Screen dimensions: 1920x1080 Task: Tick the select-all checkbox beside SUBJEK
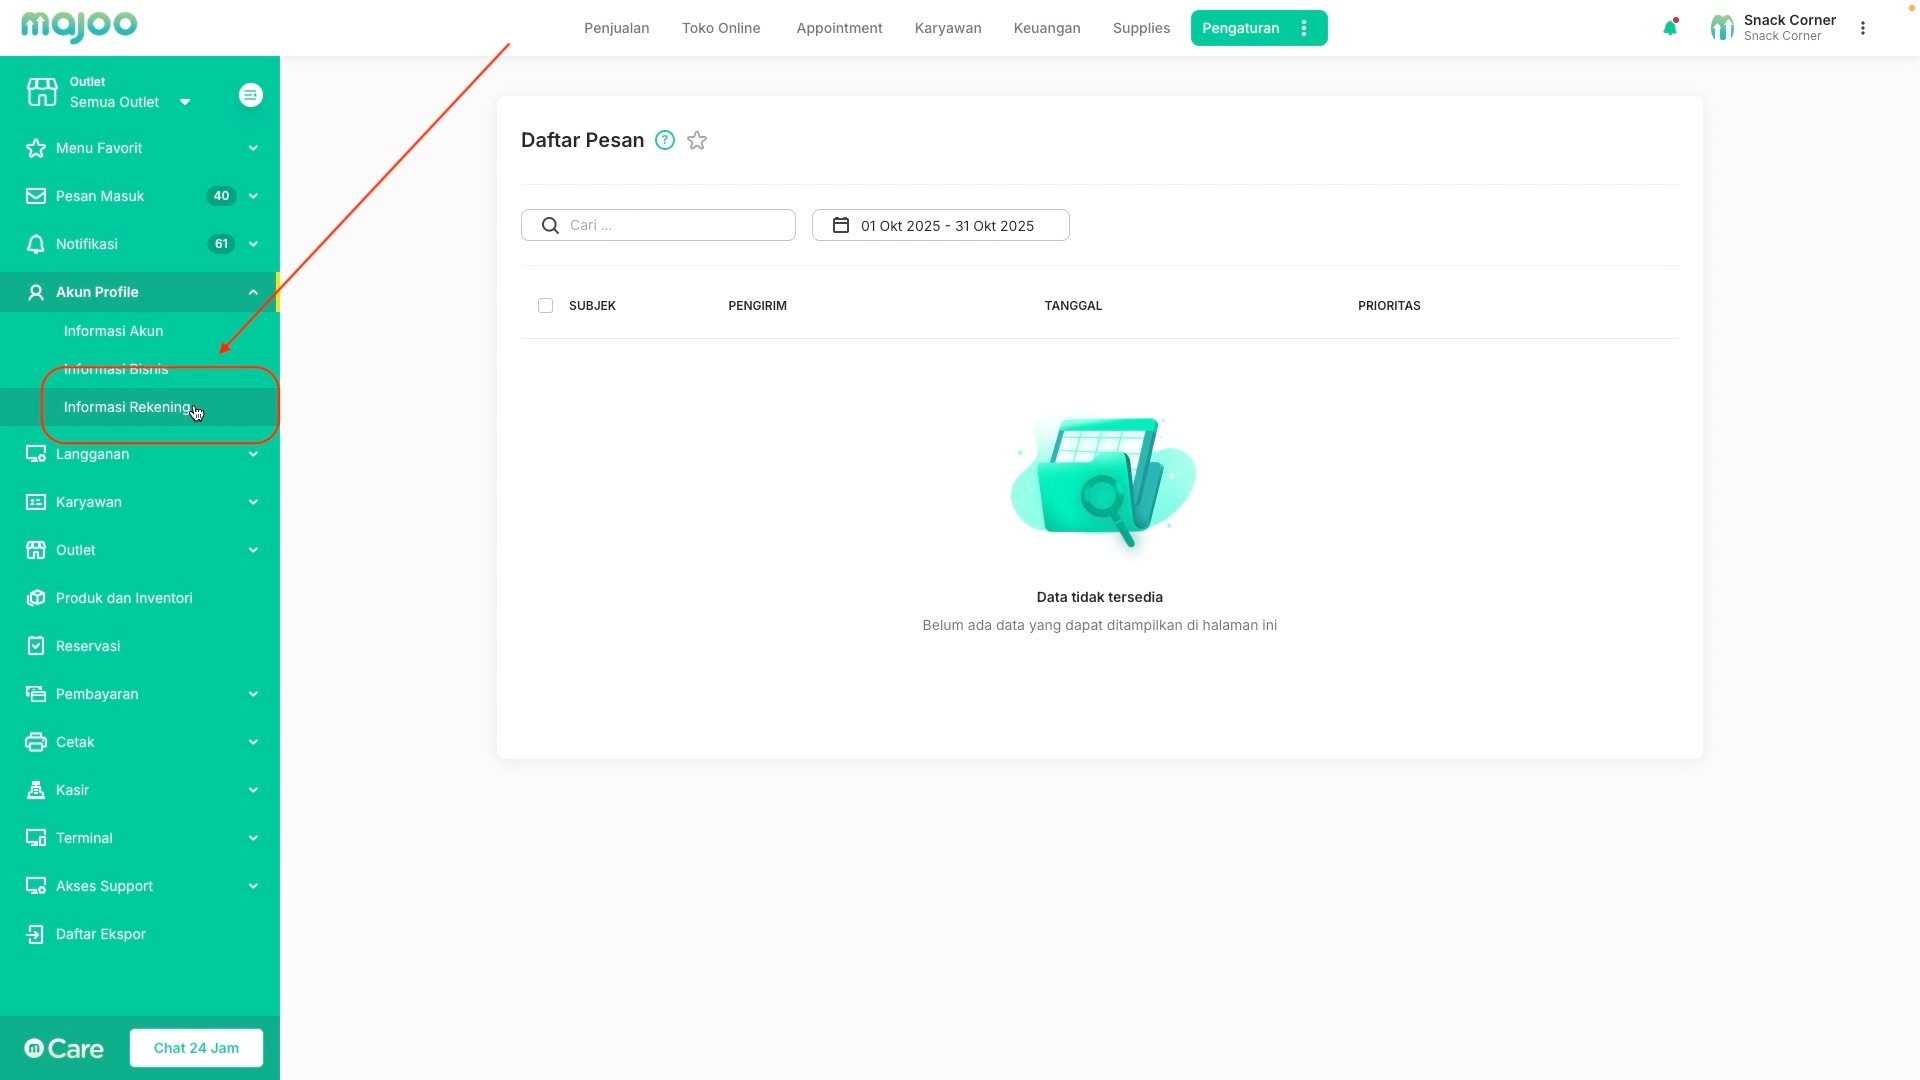click(545, 306)
